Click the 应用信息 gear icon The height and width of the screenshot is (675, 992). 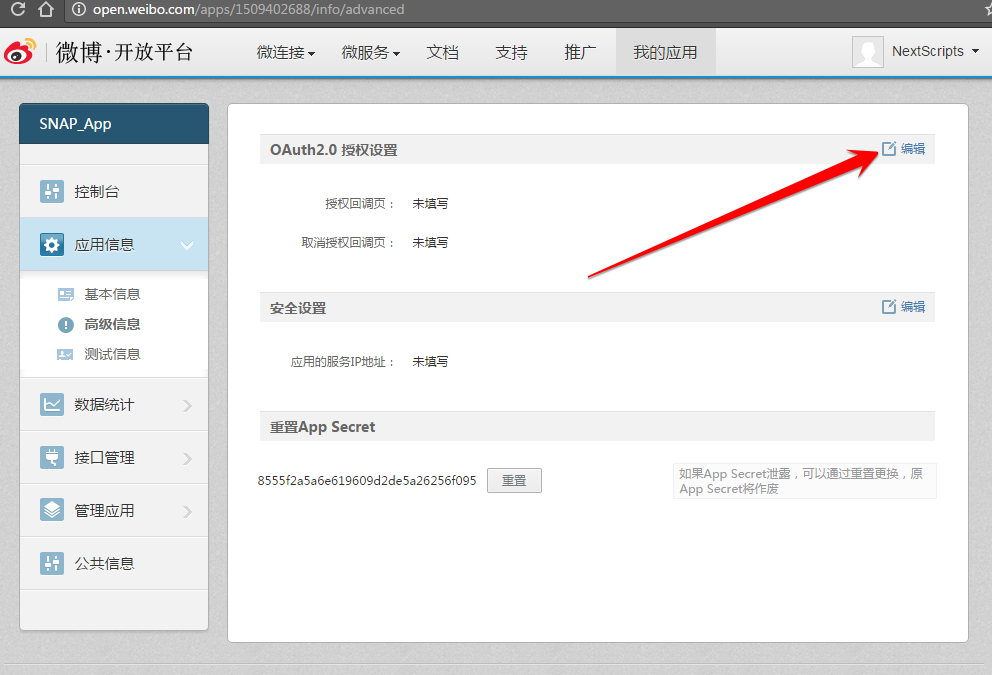tap(52, 245)
